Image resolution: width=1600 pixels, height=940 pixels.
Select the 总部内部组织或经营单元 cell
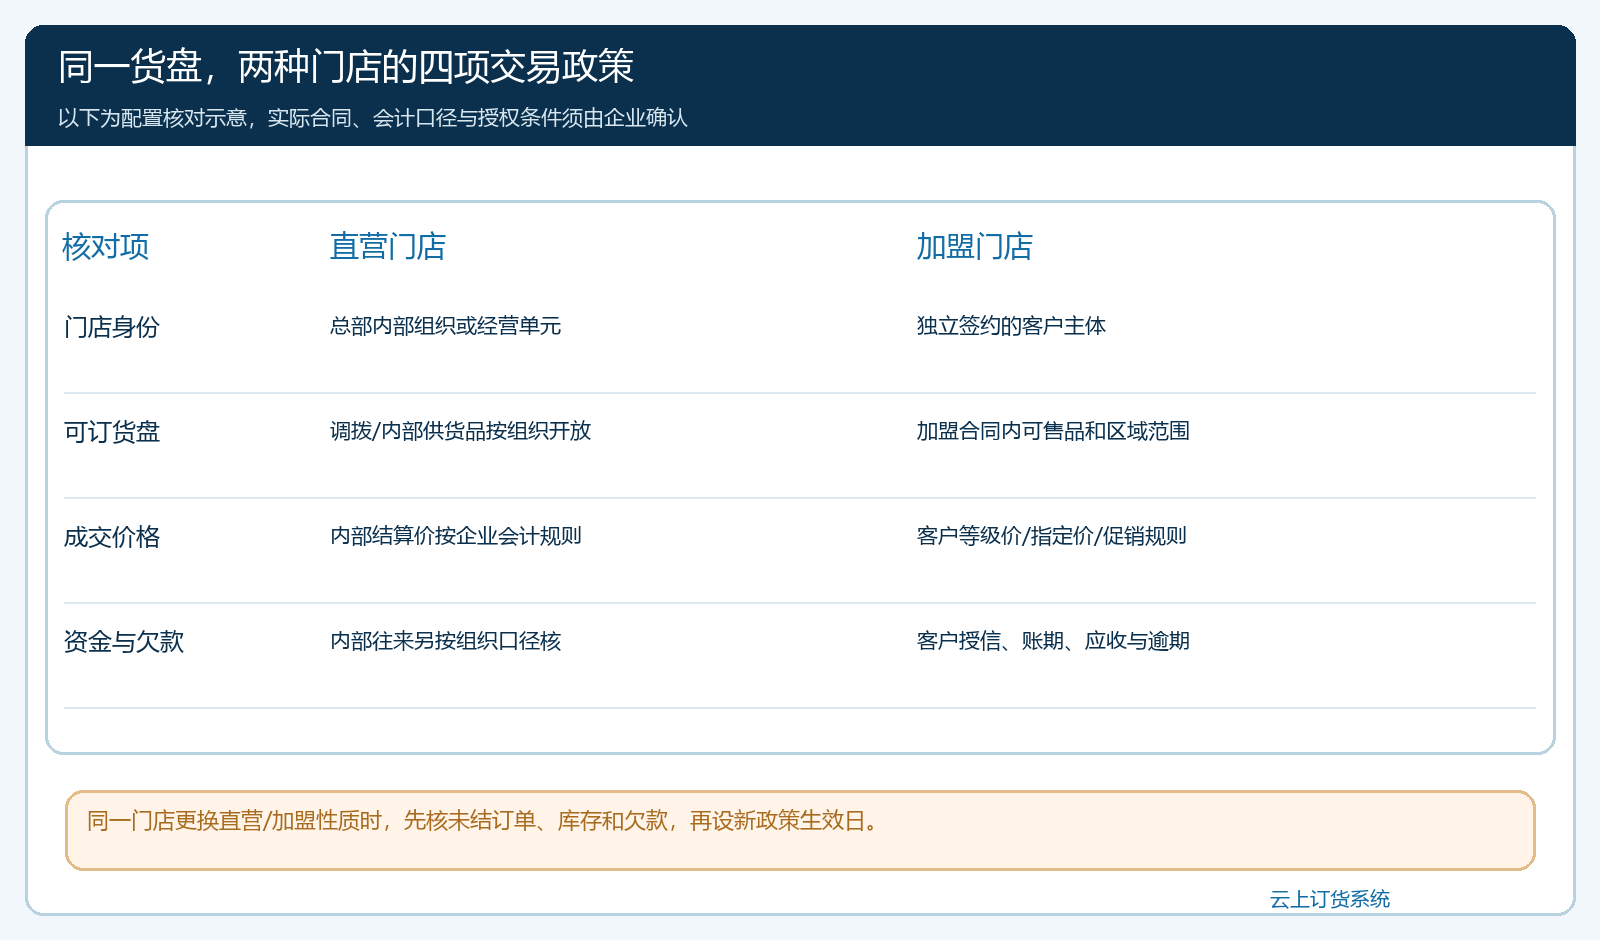446,326
